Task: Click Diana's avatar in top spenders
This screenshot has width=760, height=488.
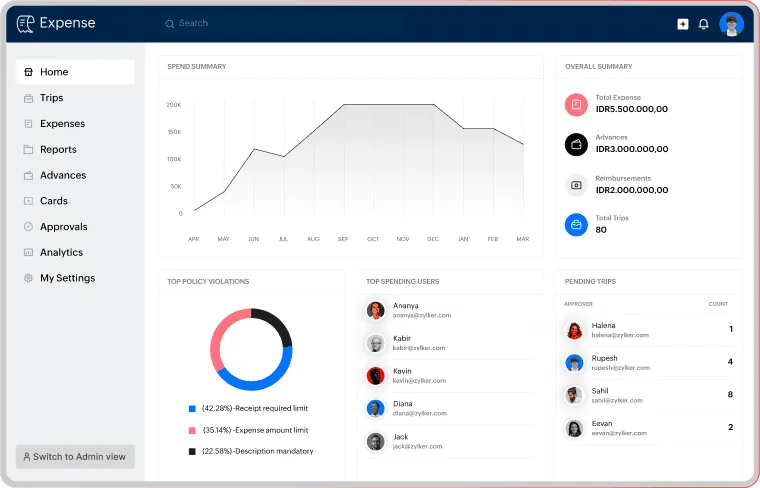Action: point(375,409)
